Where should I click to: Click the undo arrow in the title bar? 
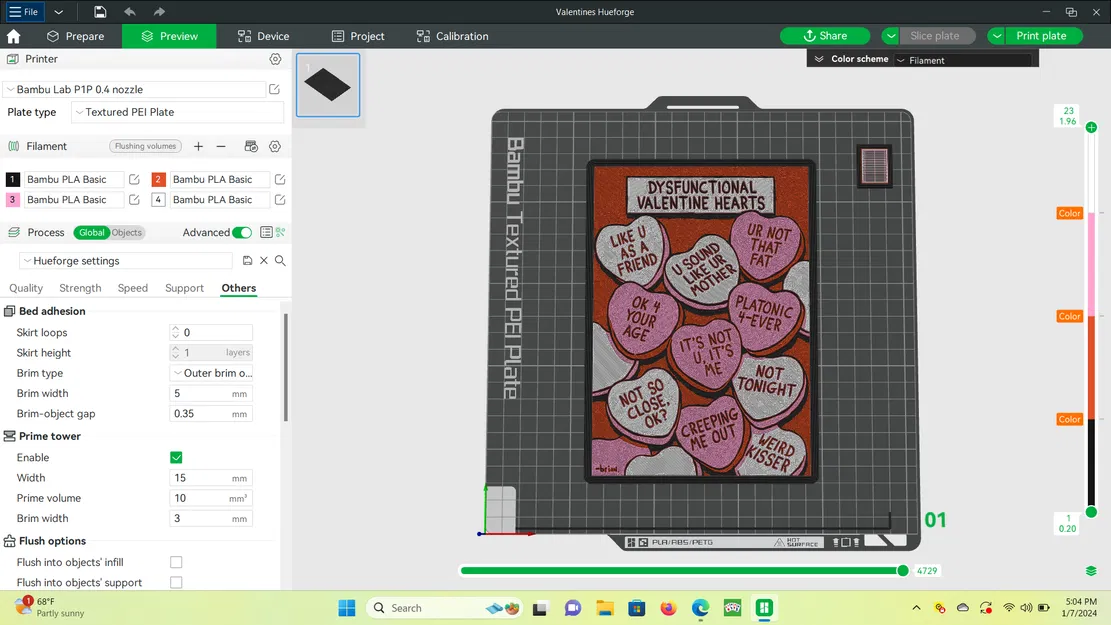point(130,11)
